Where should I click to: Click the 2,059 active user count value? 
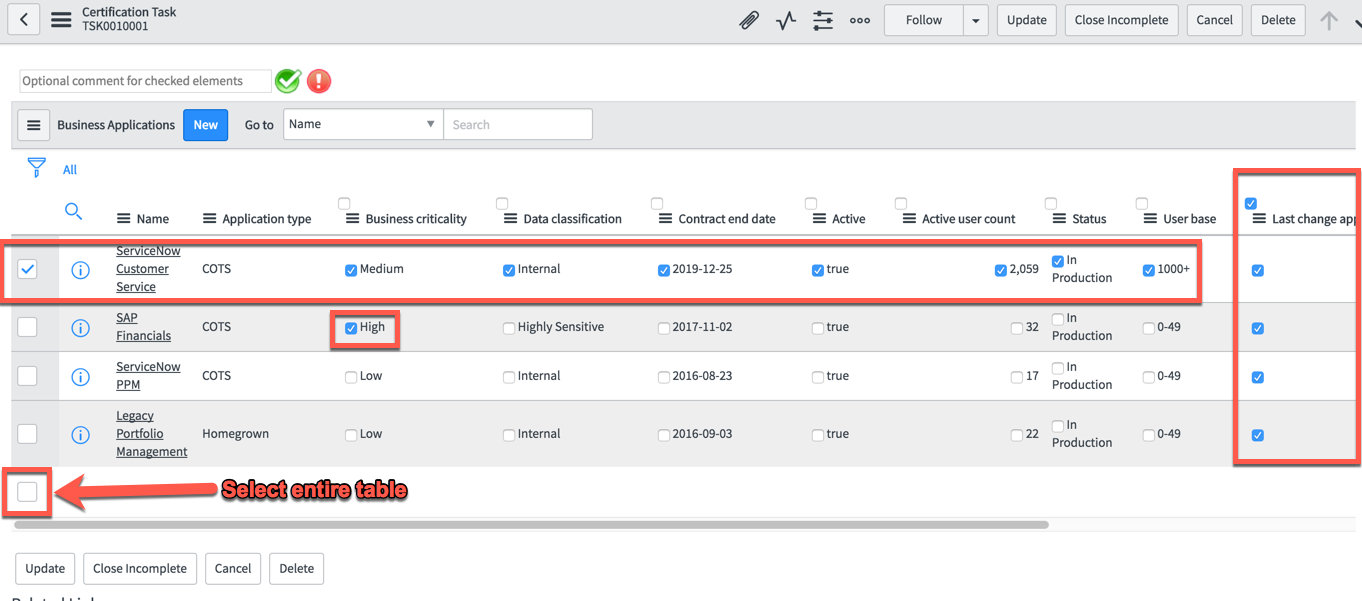click(1024, 269)
